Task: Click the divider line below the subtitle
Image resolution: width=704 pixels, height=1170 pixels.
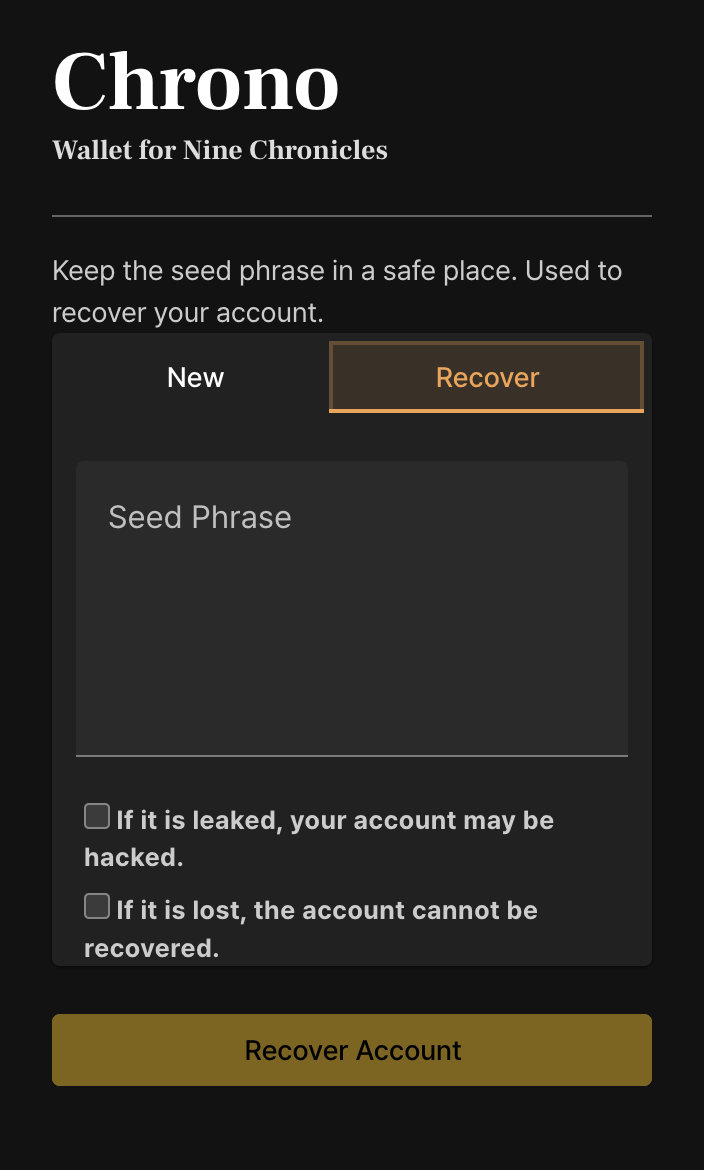Action: click(352, 216)
